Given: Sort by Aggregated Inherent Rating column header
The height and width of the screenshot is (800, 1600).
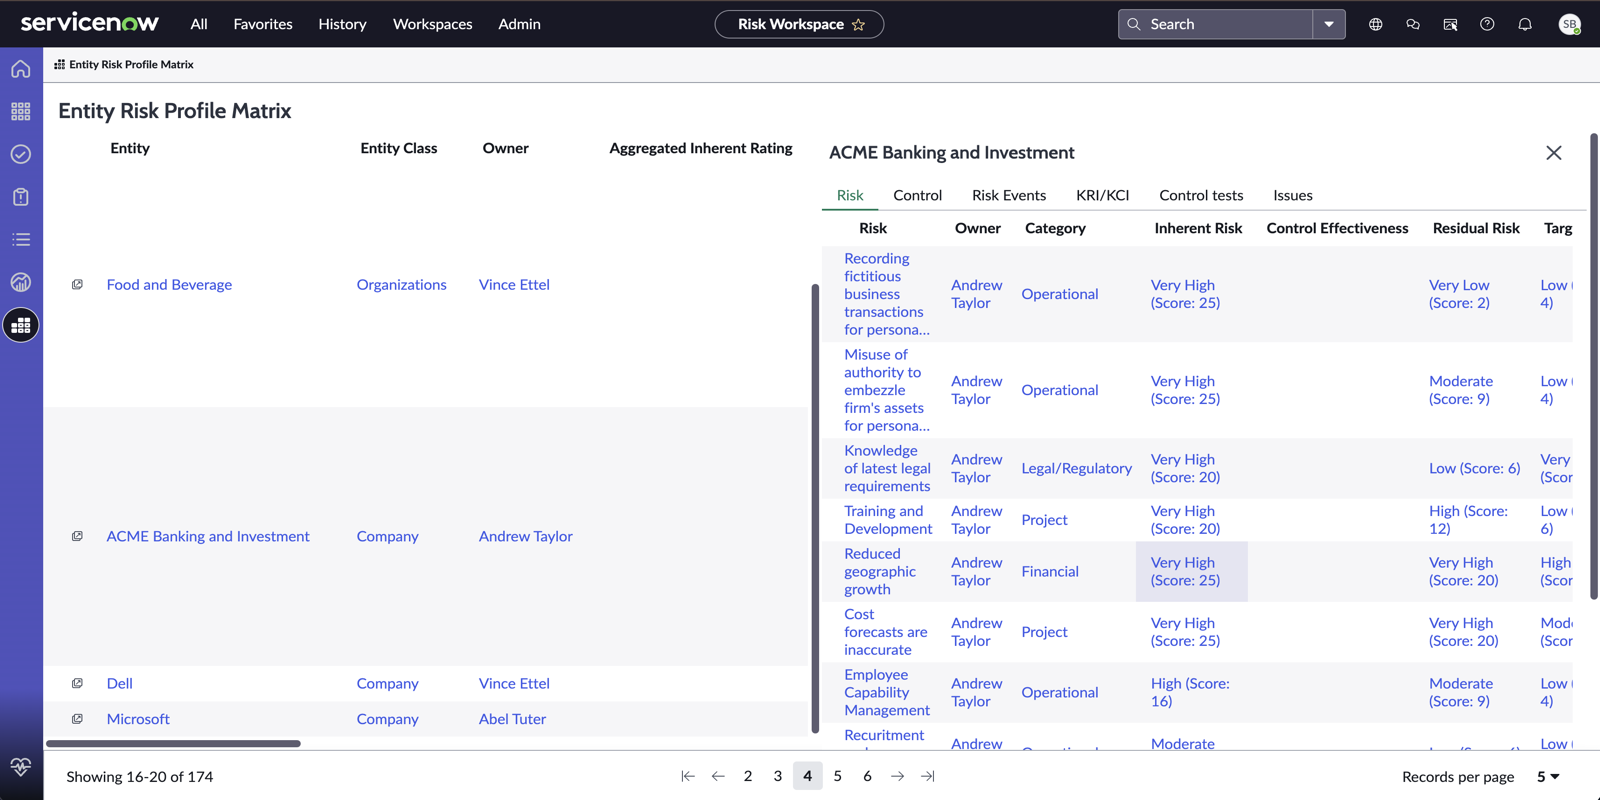Looking at the screenshot, I should point(700,148).
